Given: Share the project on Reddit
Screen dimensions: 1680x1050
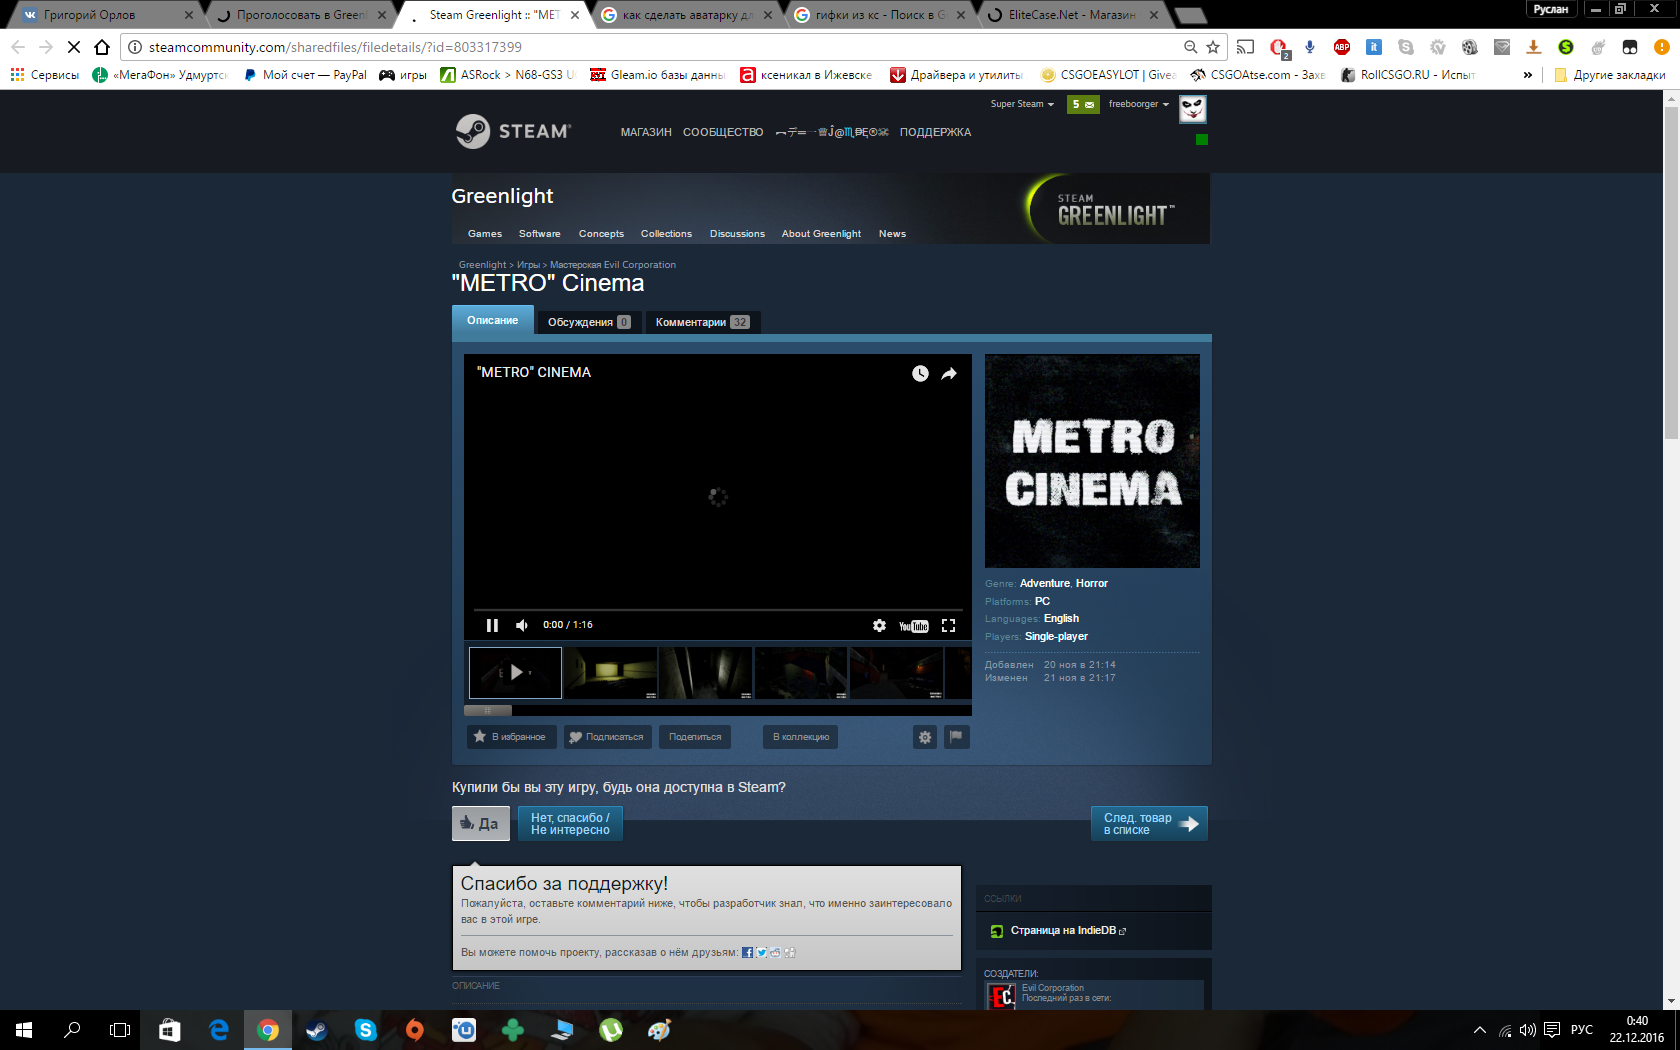Looking at the screenshot, I should (x=775, y=952).
